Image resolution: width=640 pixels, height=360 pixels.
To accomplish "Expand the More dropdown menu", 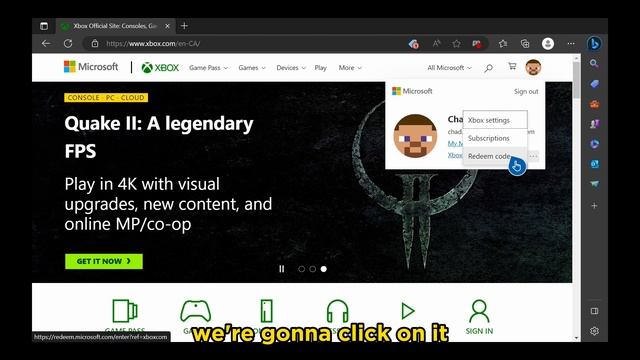I will (350, 68).
